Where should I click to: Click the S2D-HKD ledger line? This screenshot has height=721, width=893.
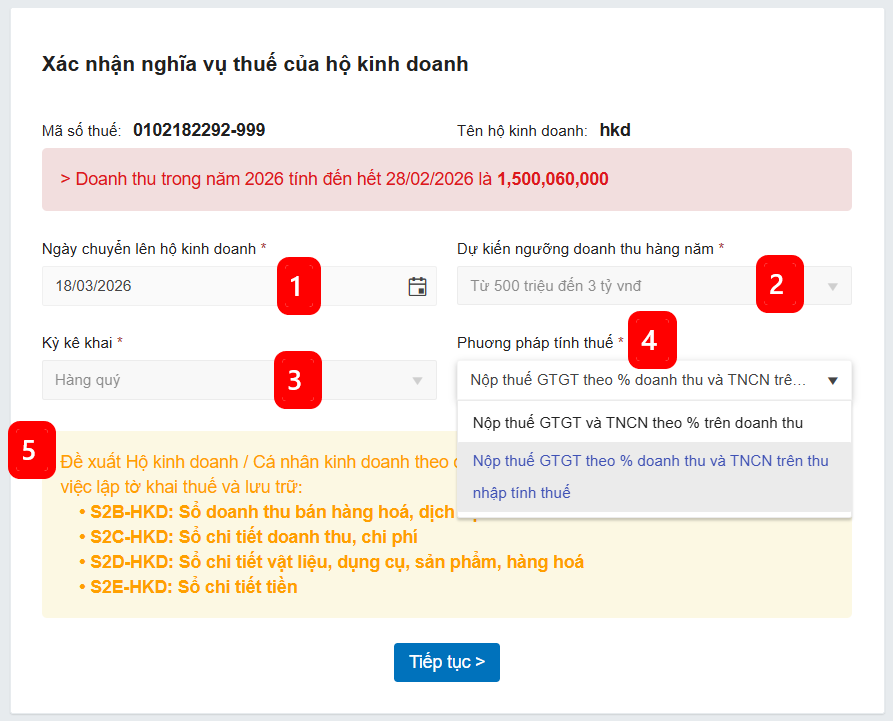(x=337, y=562)
